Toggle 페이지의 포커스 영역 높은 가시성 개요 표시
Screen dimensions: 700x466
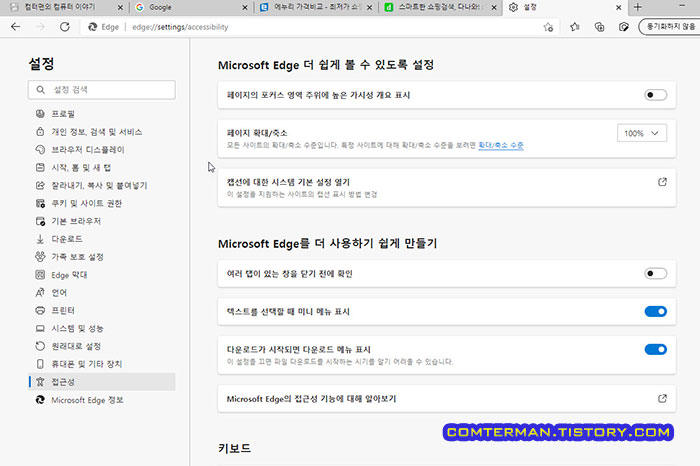655,95
